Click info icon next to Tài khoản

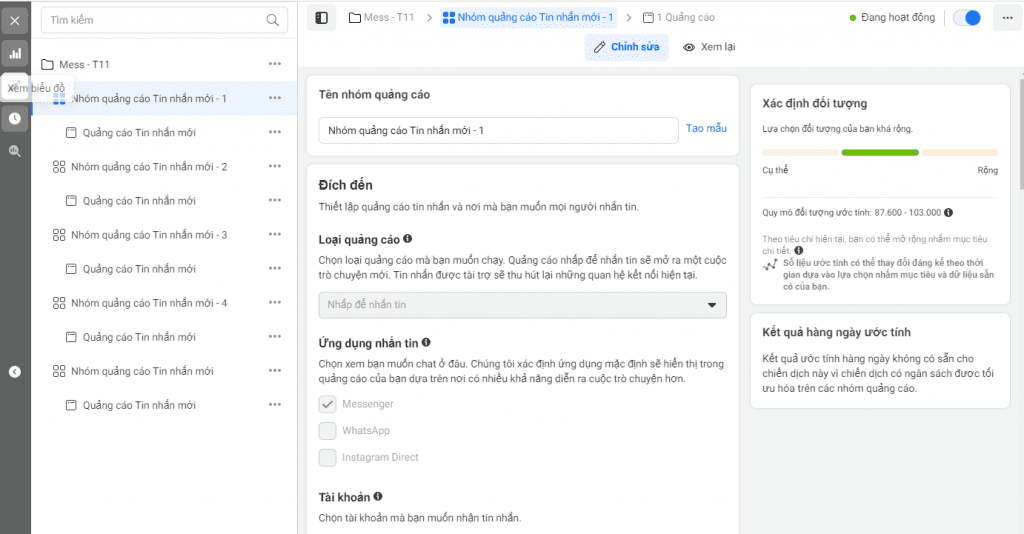[377, 496]
